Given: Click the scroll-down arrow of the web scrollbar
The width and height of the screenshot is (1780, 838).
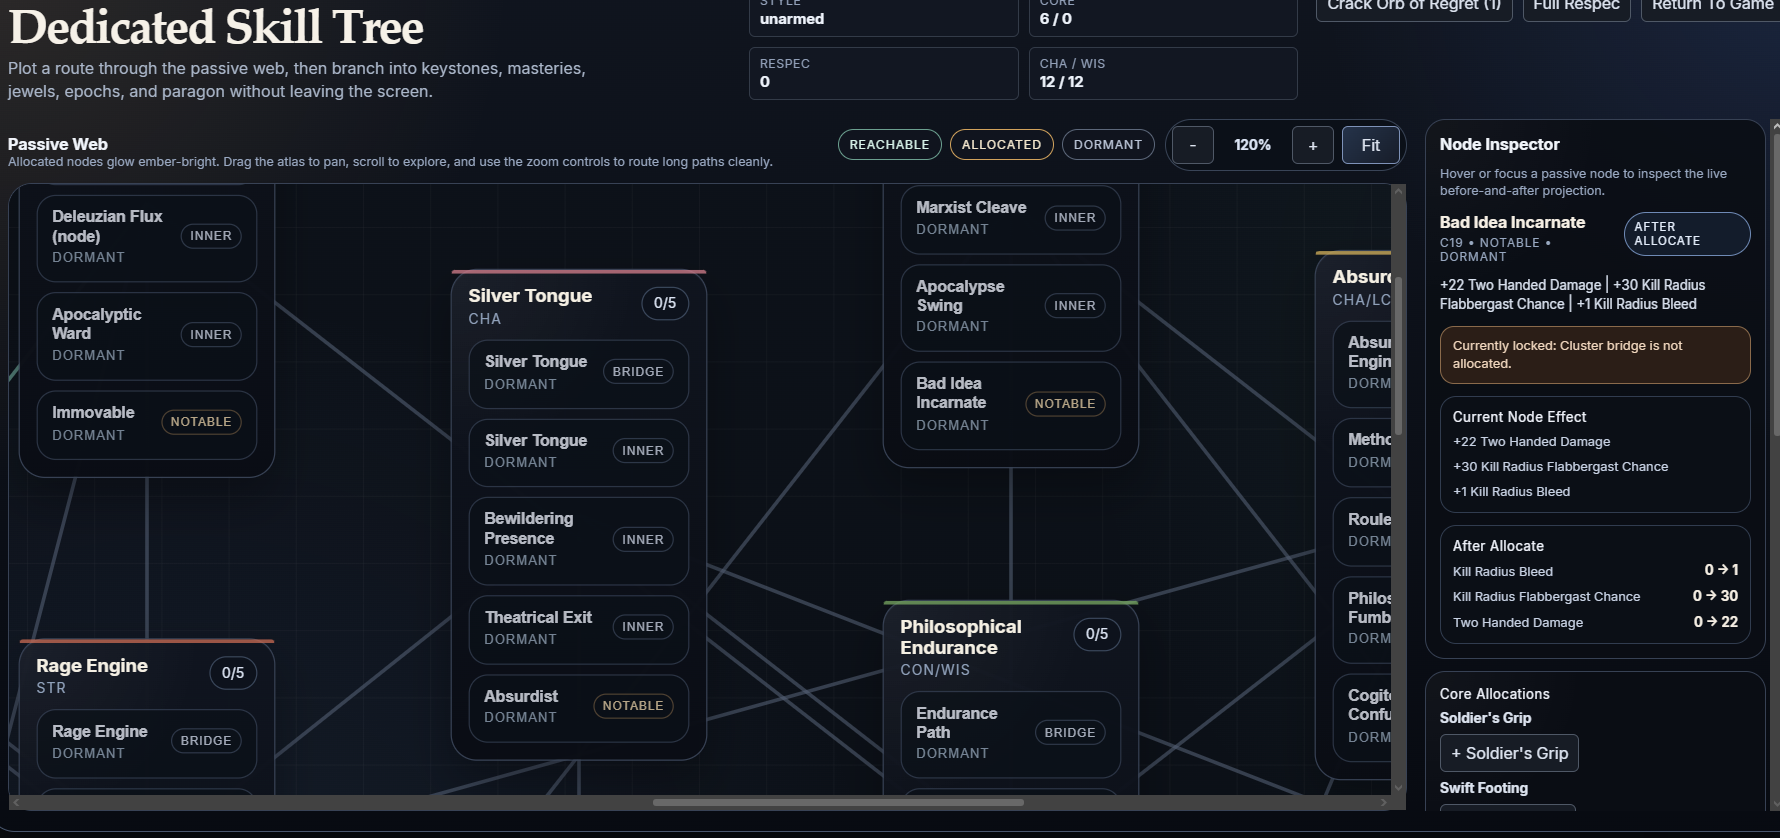Looking at the screenshot, I should [1398, 788].
